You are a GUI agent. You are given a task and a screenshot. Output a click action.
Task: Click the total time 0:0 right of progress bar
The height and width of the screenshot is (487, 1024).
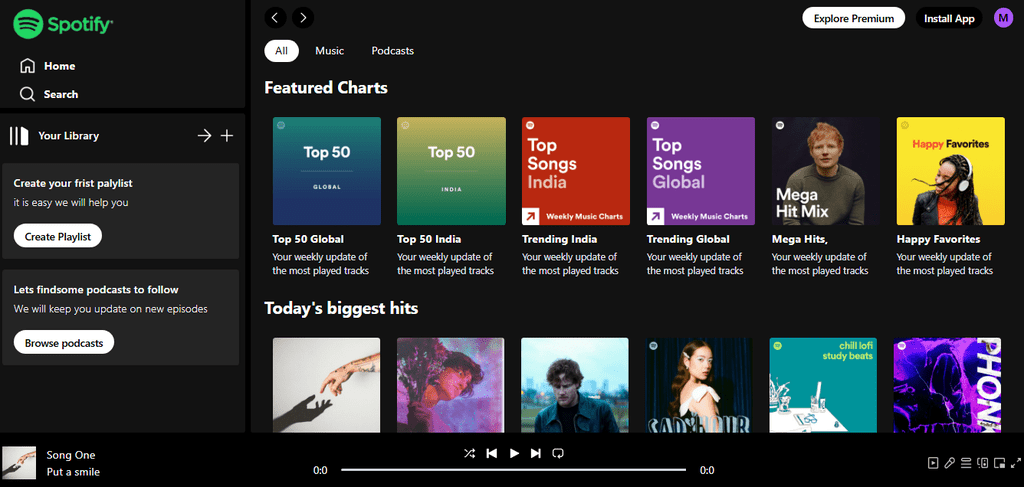point(707,470)
